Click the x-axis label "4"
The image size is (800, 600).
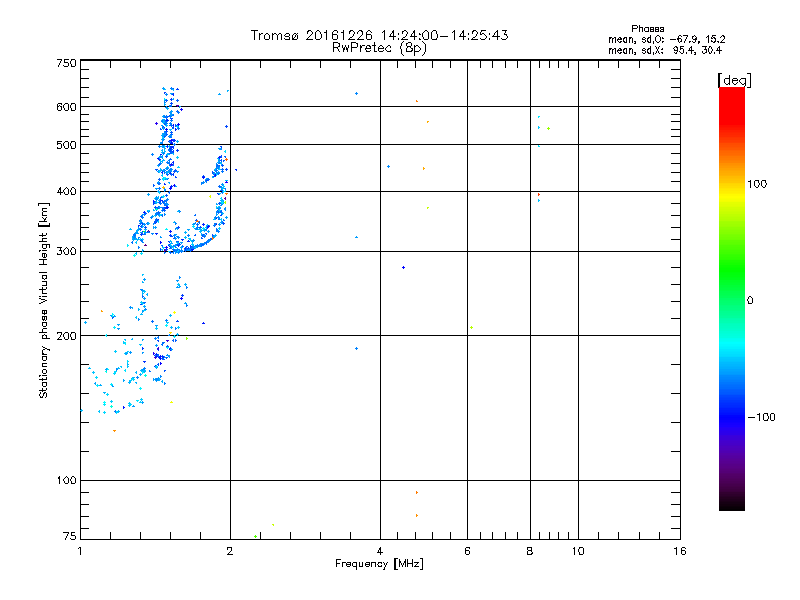[380, 551]
